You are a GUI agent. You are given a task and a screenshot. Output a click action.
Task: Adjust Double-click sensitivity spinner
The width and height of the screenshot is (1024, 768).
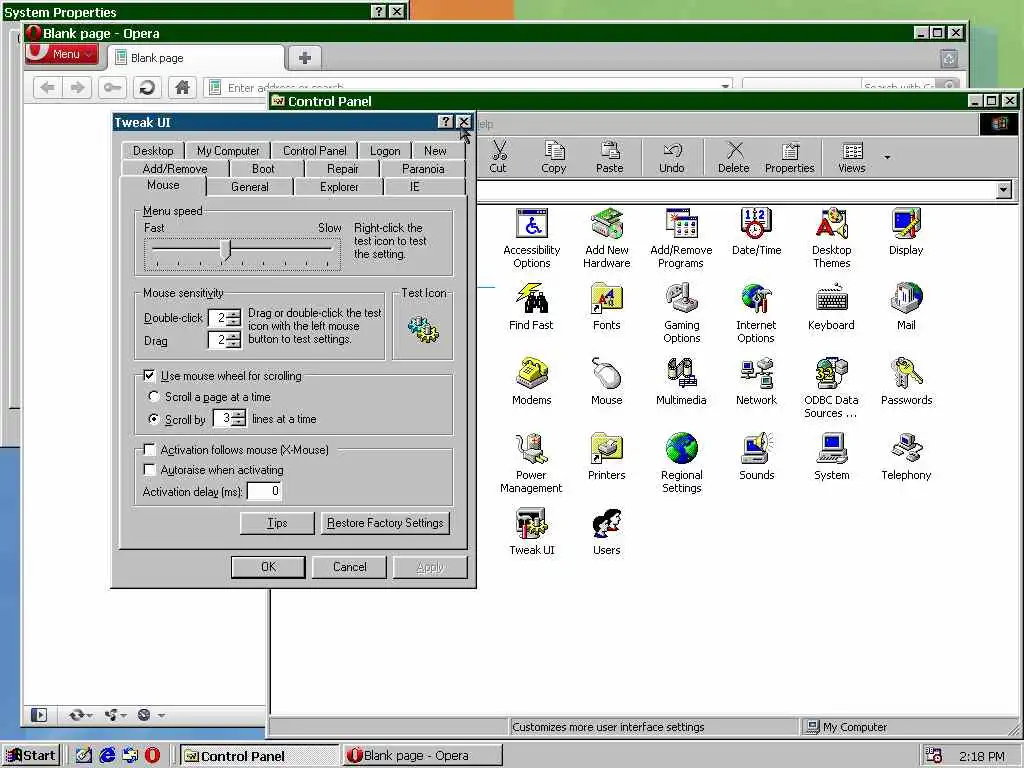(234, 318)
